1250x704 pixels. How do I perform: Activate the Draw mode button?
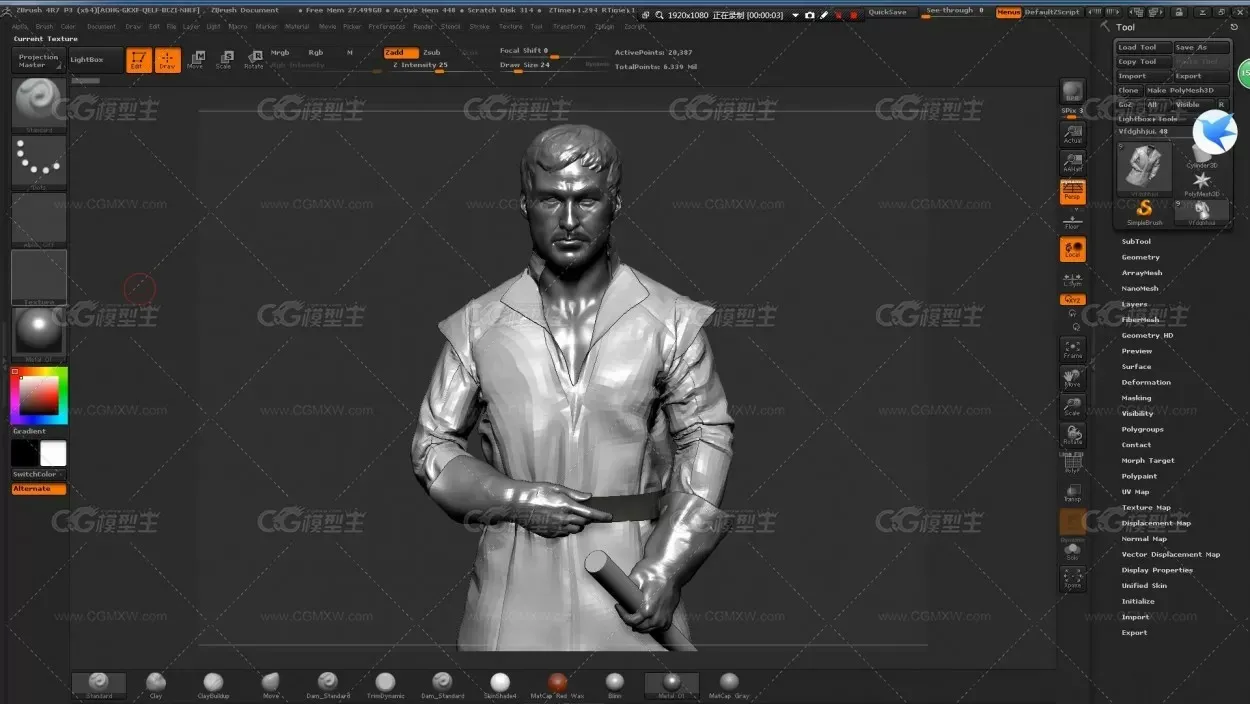(x=167, y=60)
